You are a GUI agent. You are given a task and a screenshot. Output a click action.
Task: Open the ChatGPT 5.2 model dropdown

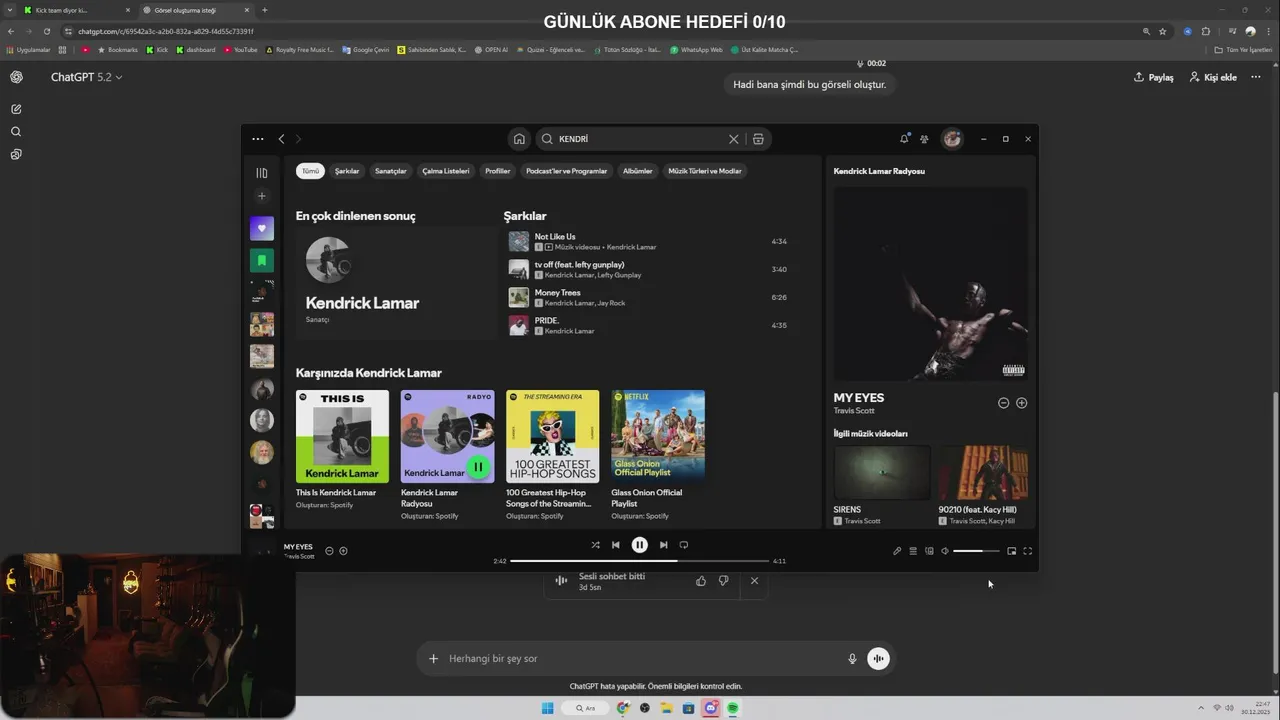87,77
